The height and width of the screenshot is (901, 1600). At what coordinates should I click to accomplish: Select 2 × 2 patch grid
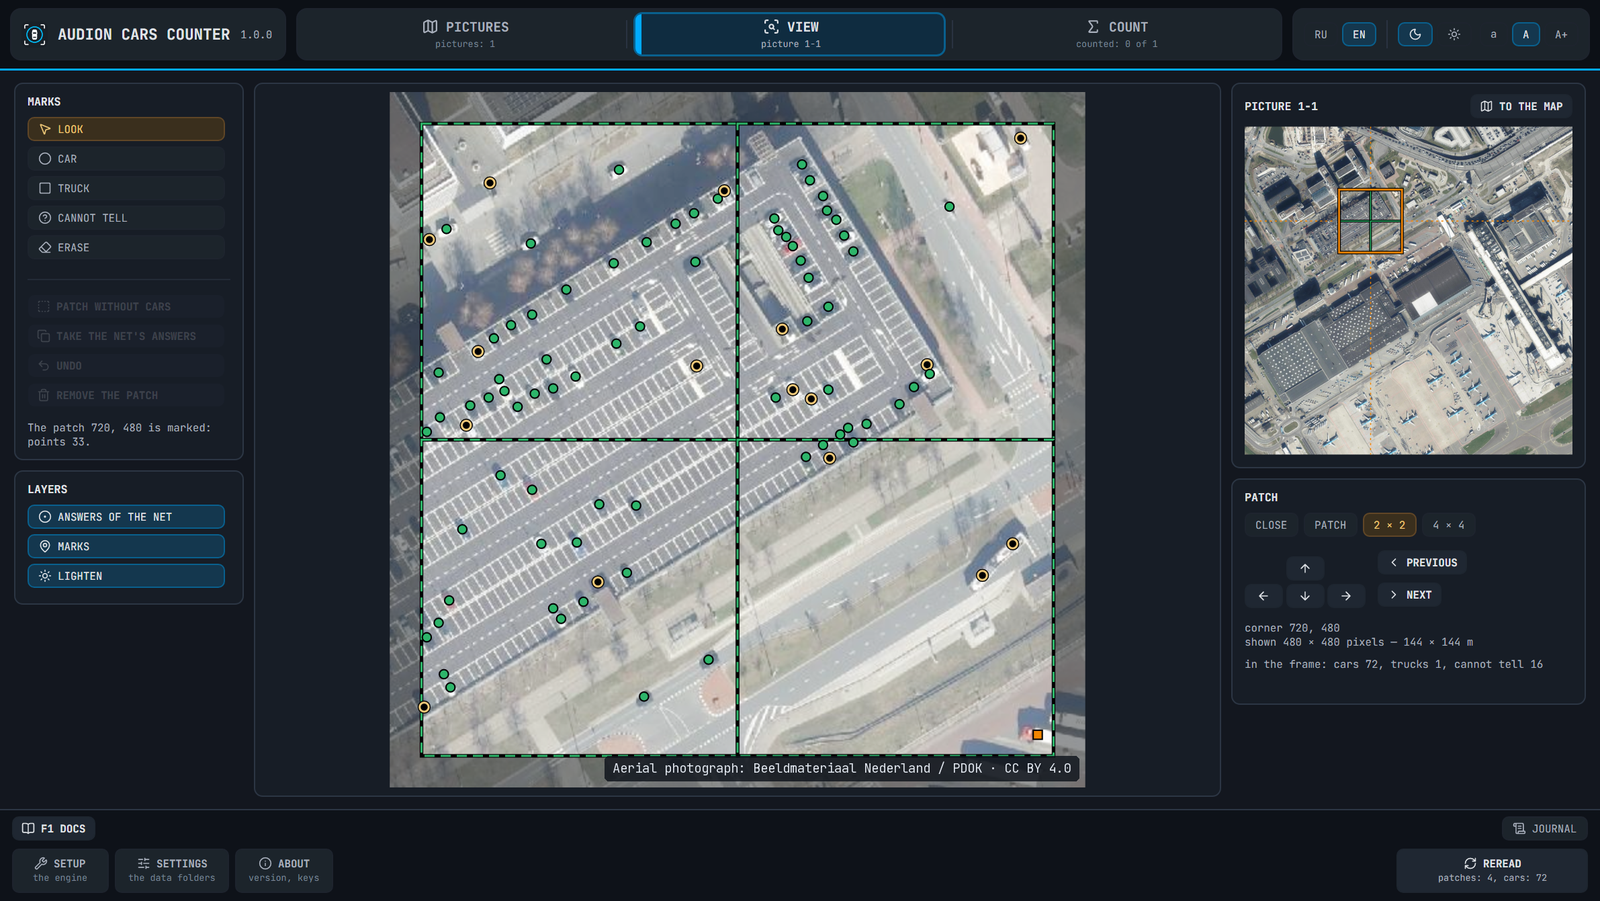[1389, 525]
